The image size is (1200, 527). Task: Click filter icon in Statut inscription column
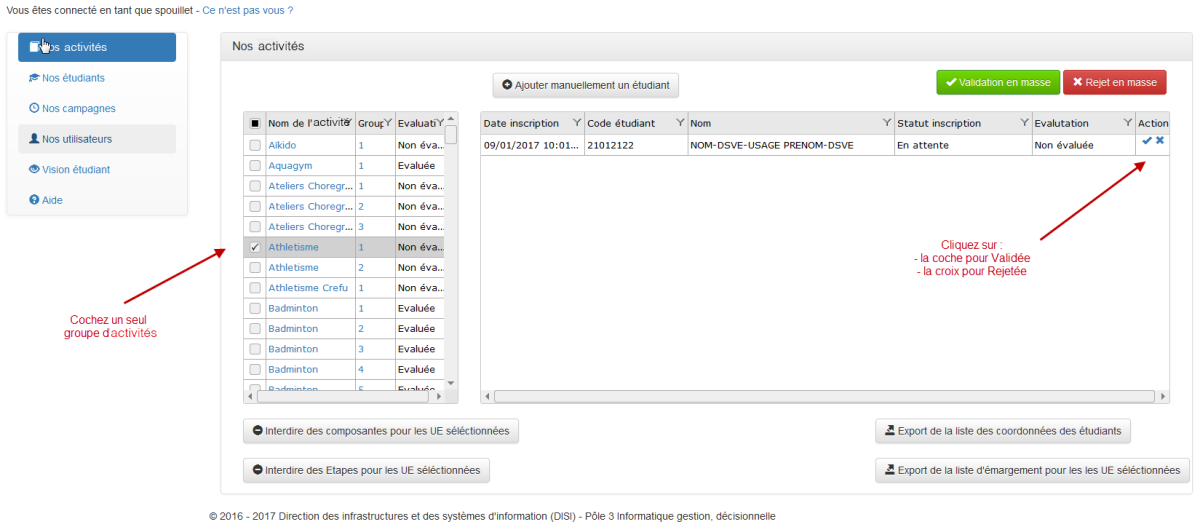pyautogui.click(x=1025, y=123)
